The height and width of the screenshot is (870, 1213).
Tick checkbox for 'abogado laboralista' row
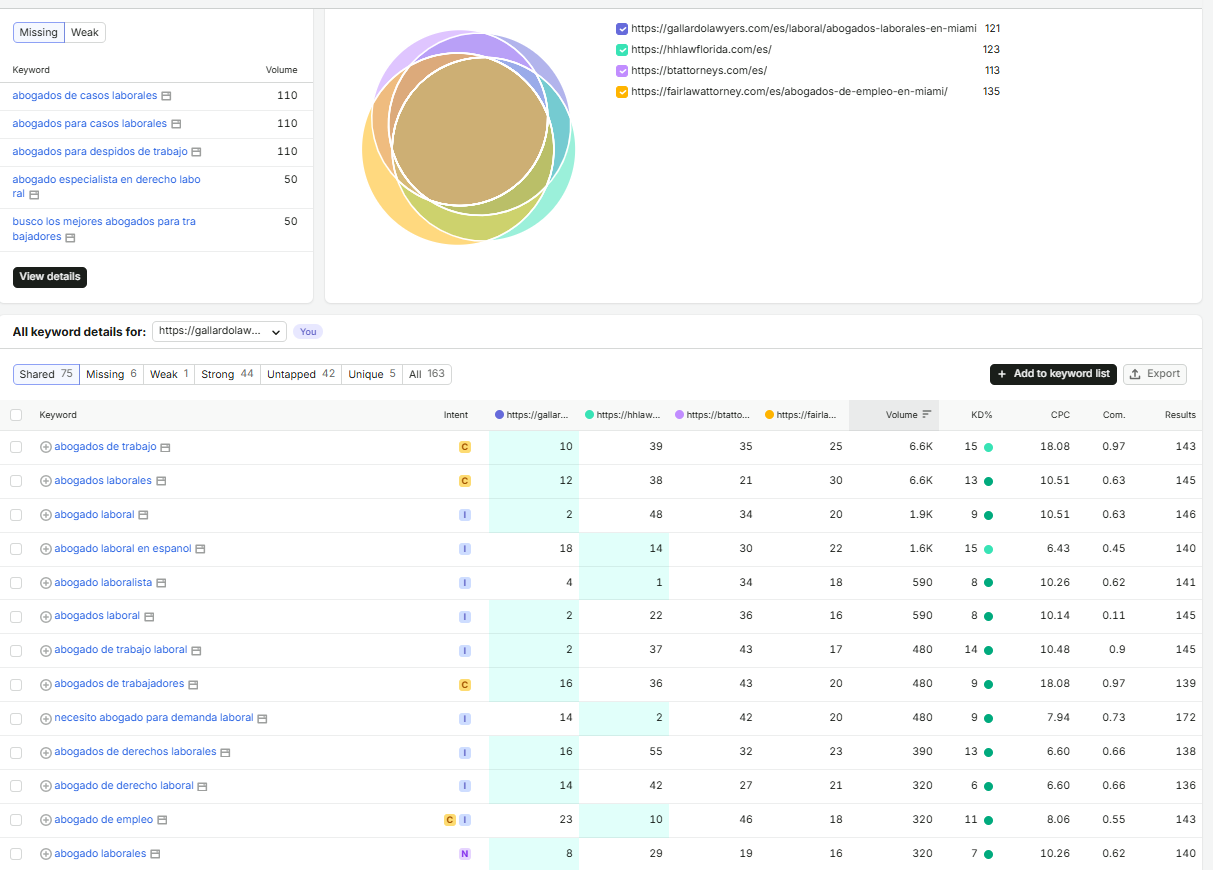pos(16,583)
